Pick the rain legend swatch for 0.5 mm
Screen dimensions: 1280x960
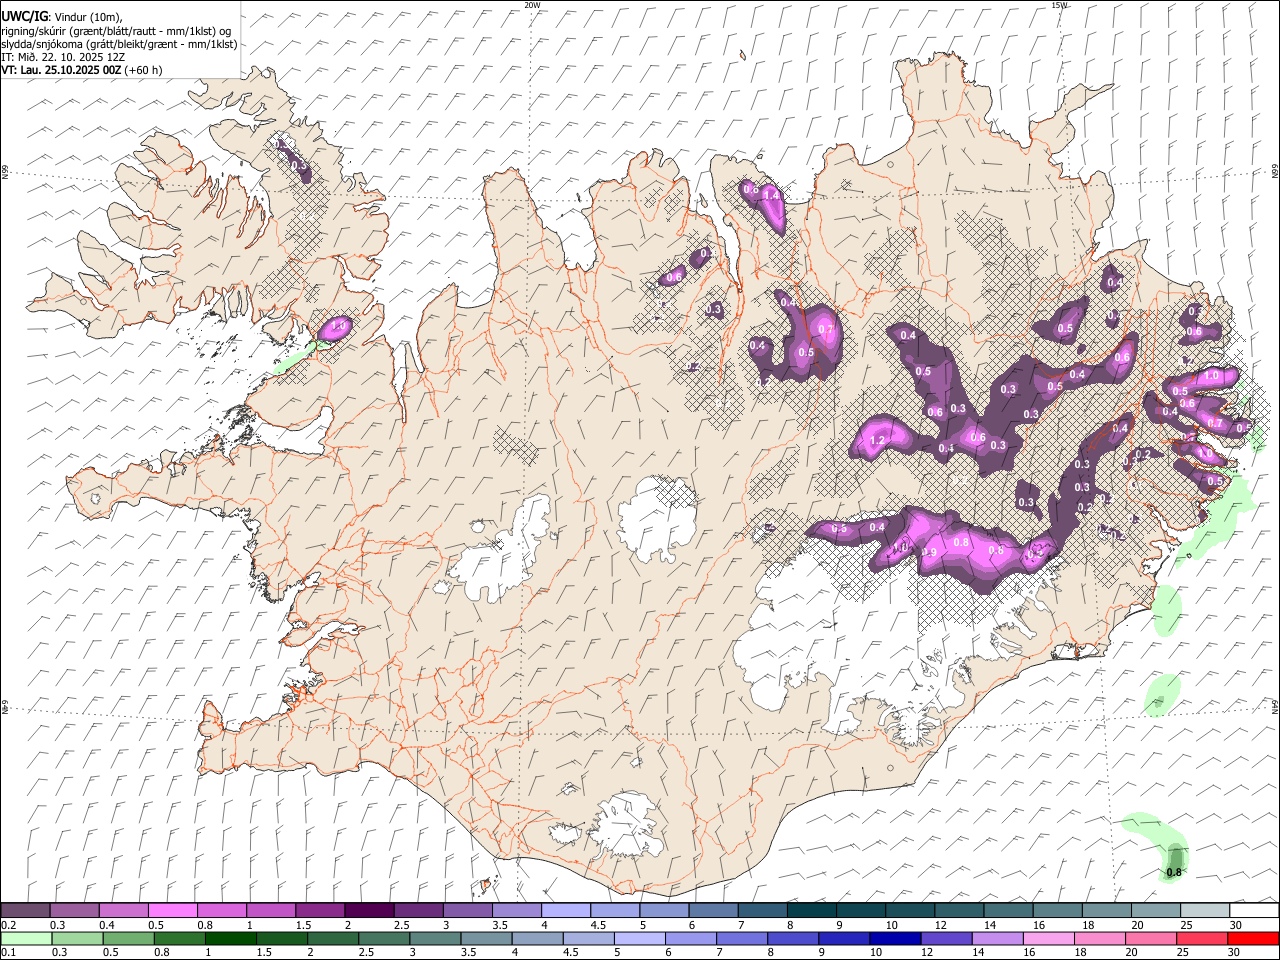[x=128, y=938]
